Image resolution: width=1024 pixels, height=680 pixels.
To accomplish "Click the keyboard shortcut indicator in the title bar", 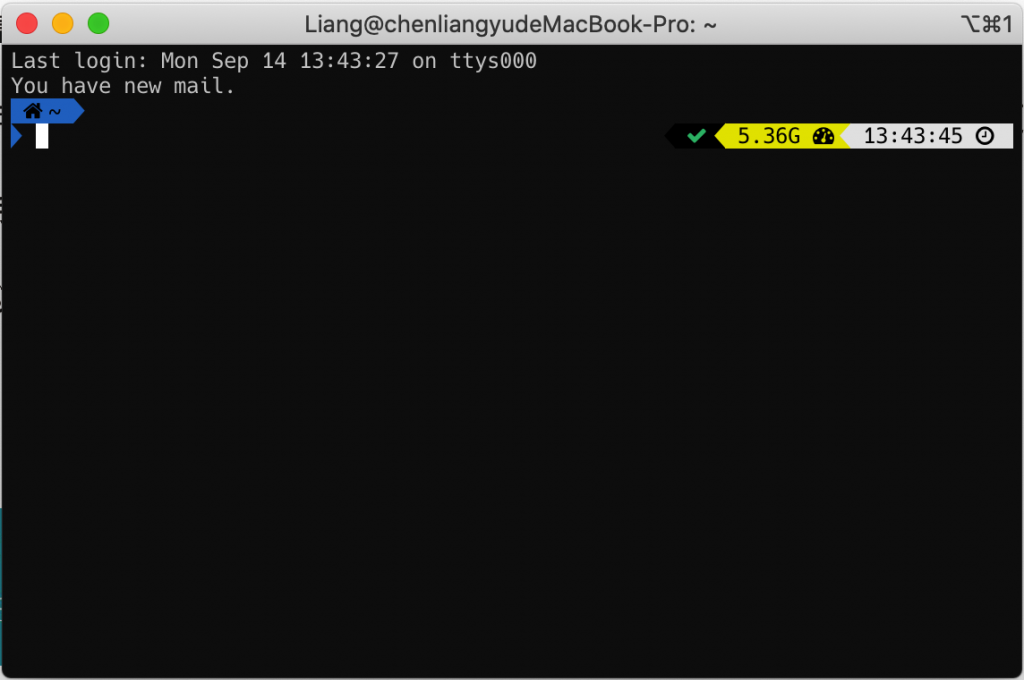I will tap(987, 24).
